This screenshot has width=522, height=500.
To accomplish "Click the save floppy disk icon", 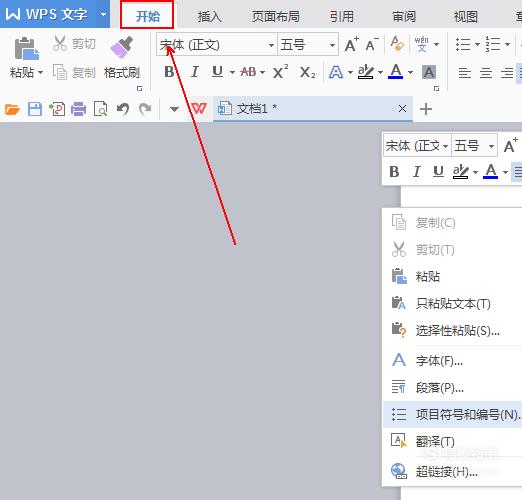I will [x=35, y=109].
